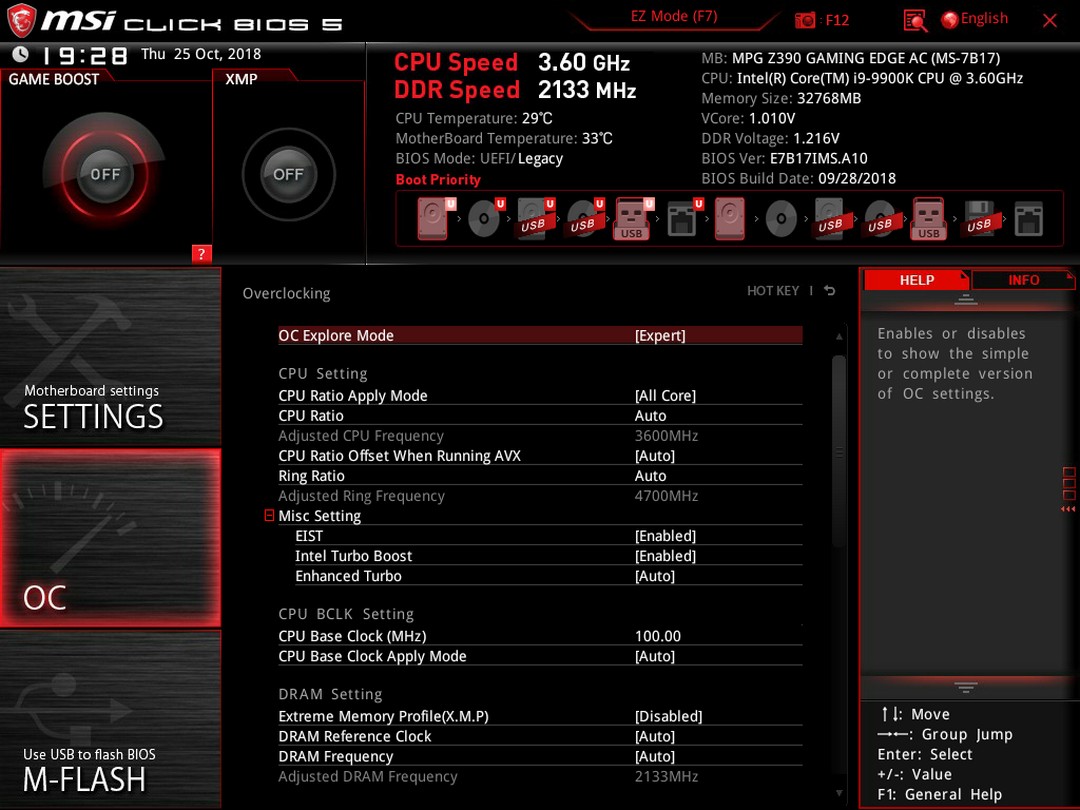The width and height of the screenshot is (1080, 810).
Task: Change the EIST Enabled setting
Action: pos(548,535)
